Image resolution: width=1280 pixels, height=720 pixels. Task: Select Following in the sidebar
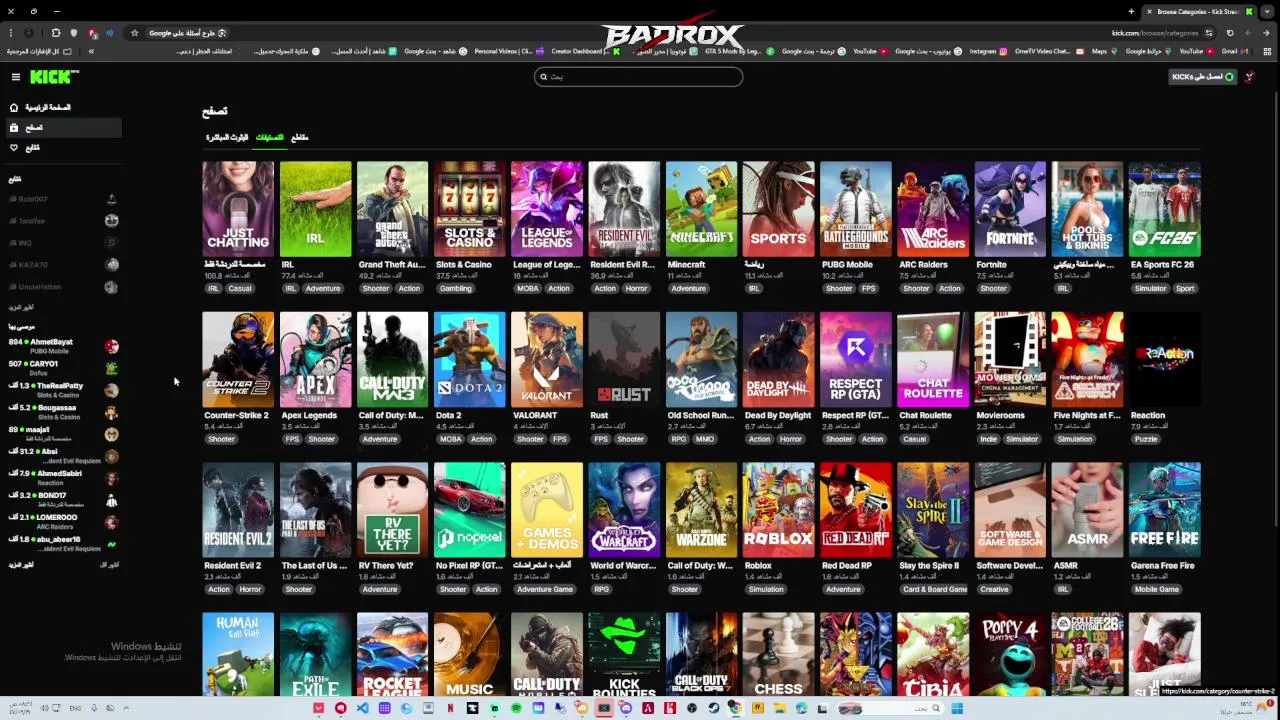click(62, 147)
